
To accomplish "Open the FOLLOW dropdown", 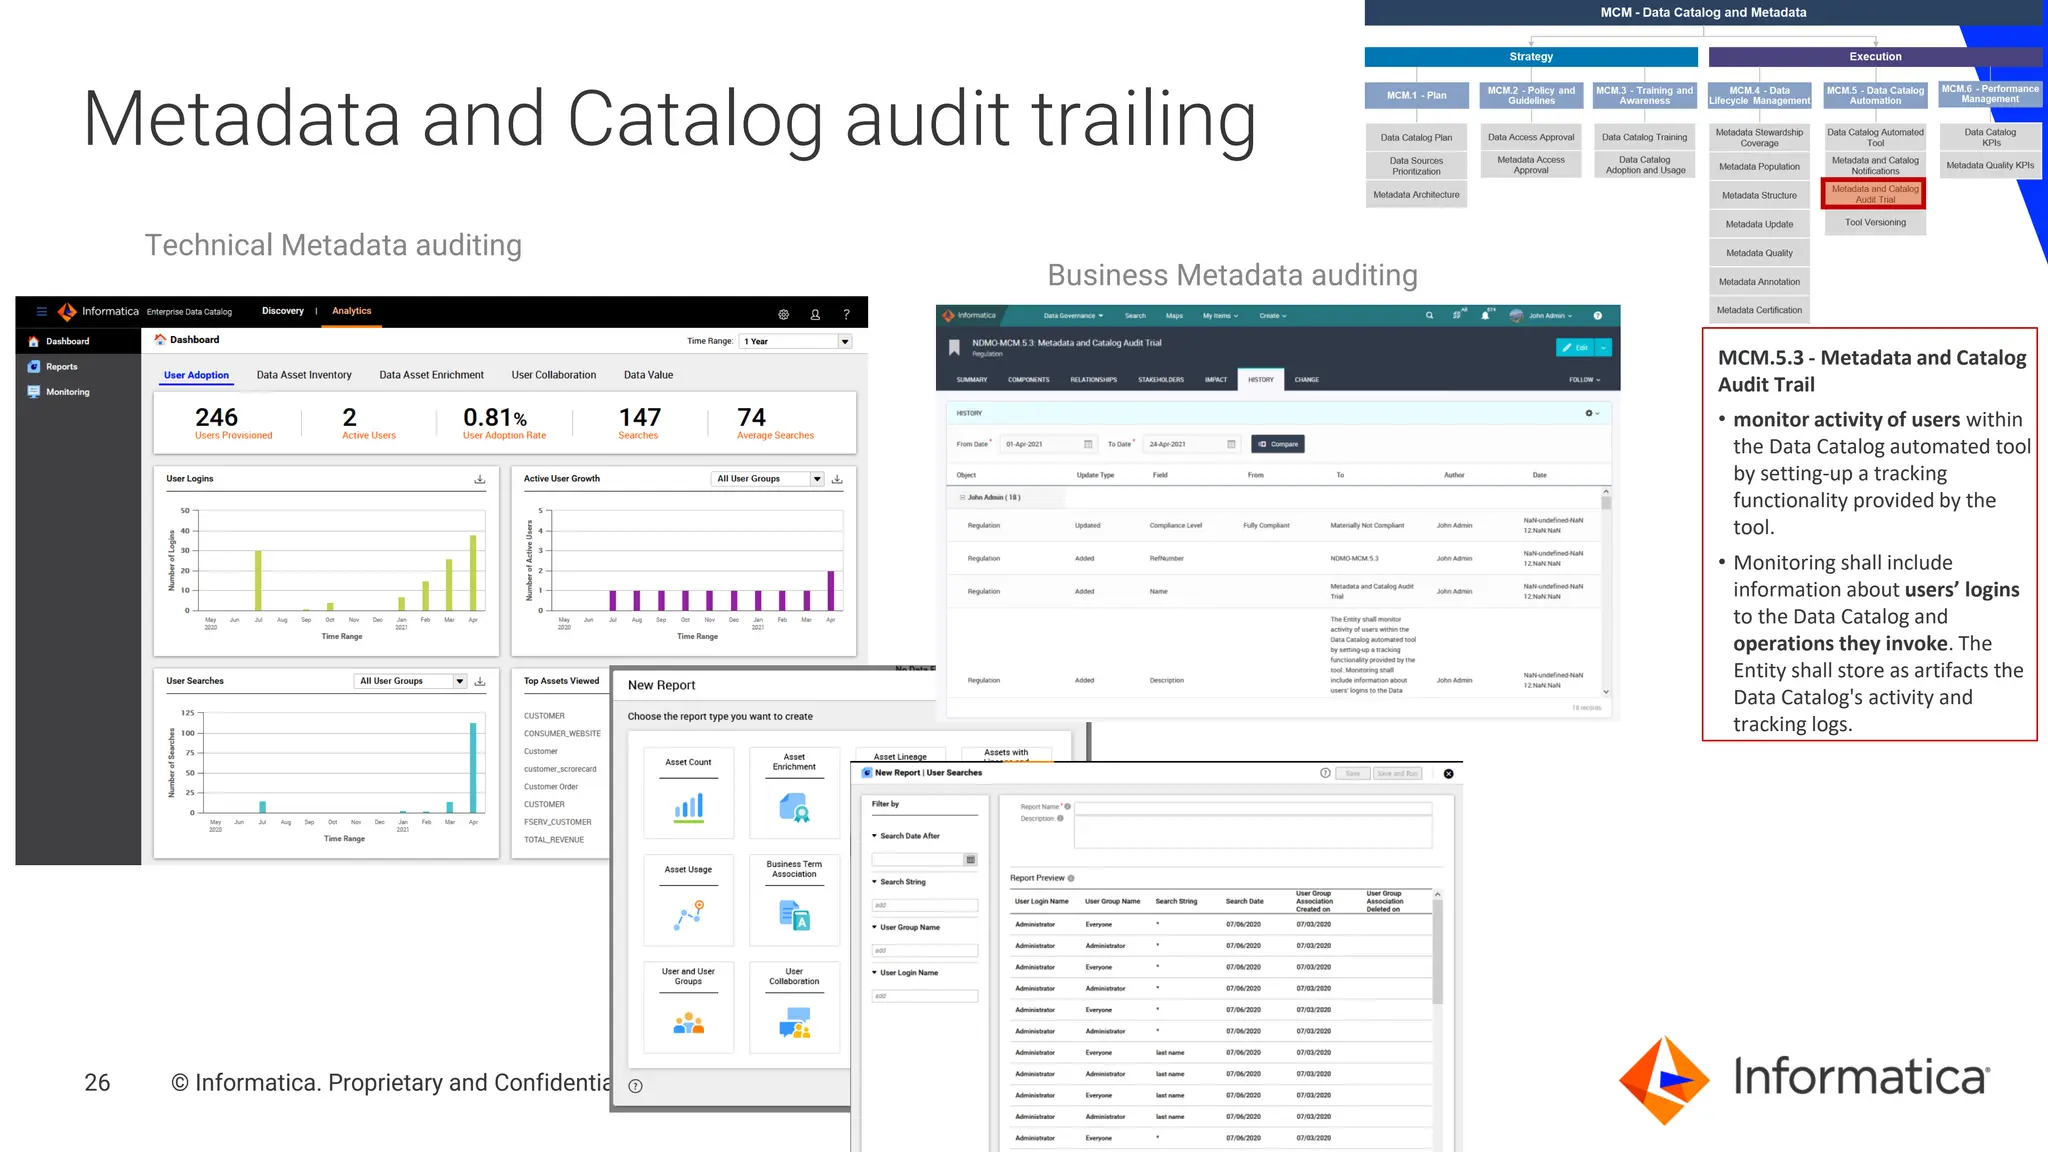I will click(1584, 380).
